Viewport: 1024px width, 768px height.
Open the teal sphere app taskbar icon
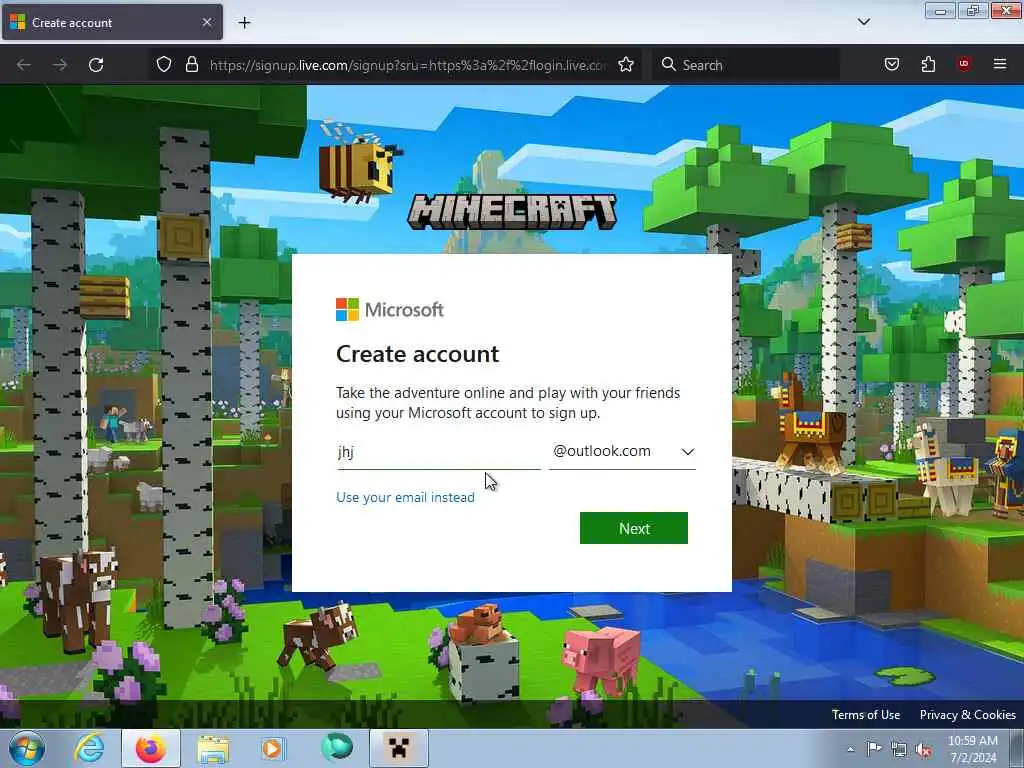337,747
